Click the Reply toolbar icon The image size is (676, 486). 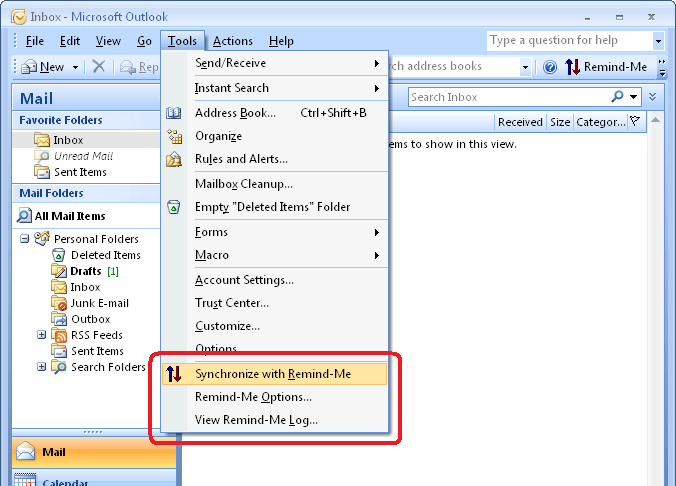pyautogui.click(x=128, y=67)
